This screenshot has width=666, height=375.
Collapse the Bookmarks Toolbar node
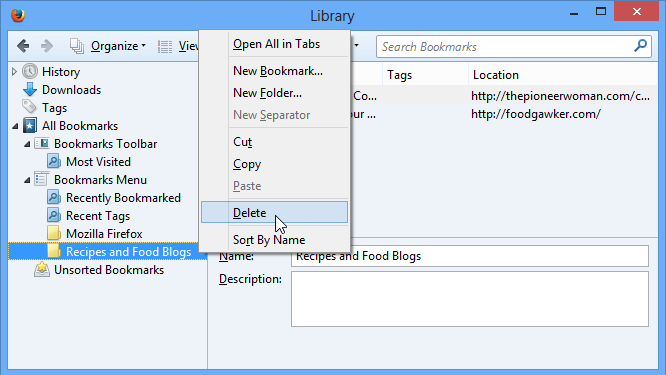click(27, 144)
